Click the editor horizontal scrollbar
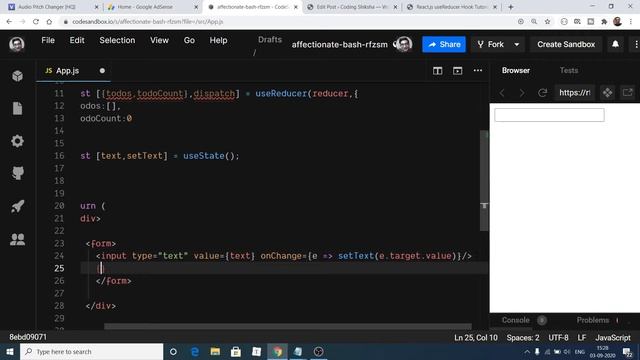The image size is (640, 360). click(x=288, y=326)
